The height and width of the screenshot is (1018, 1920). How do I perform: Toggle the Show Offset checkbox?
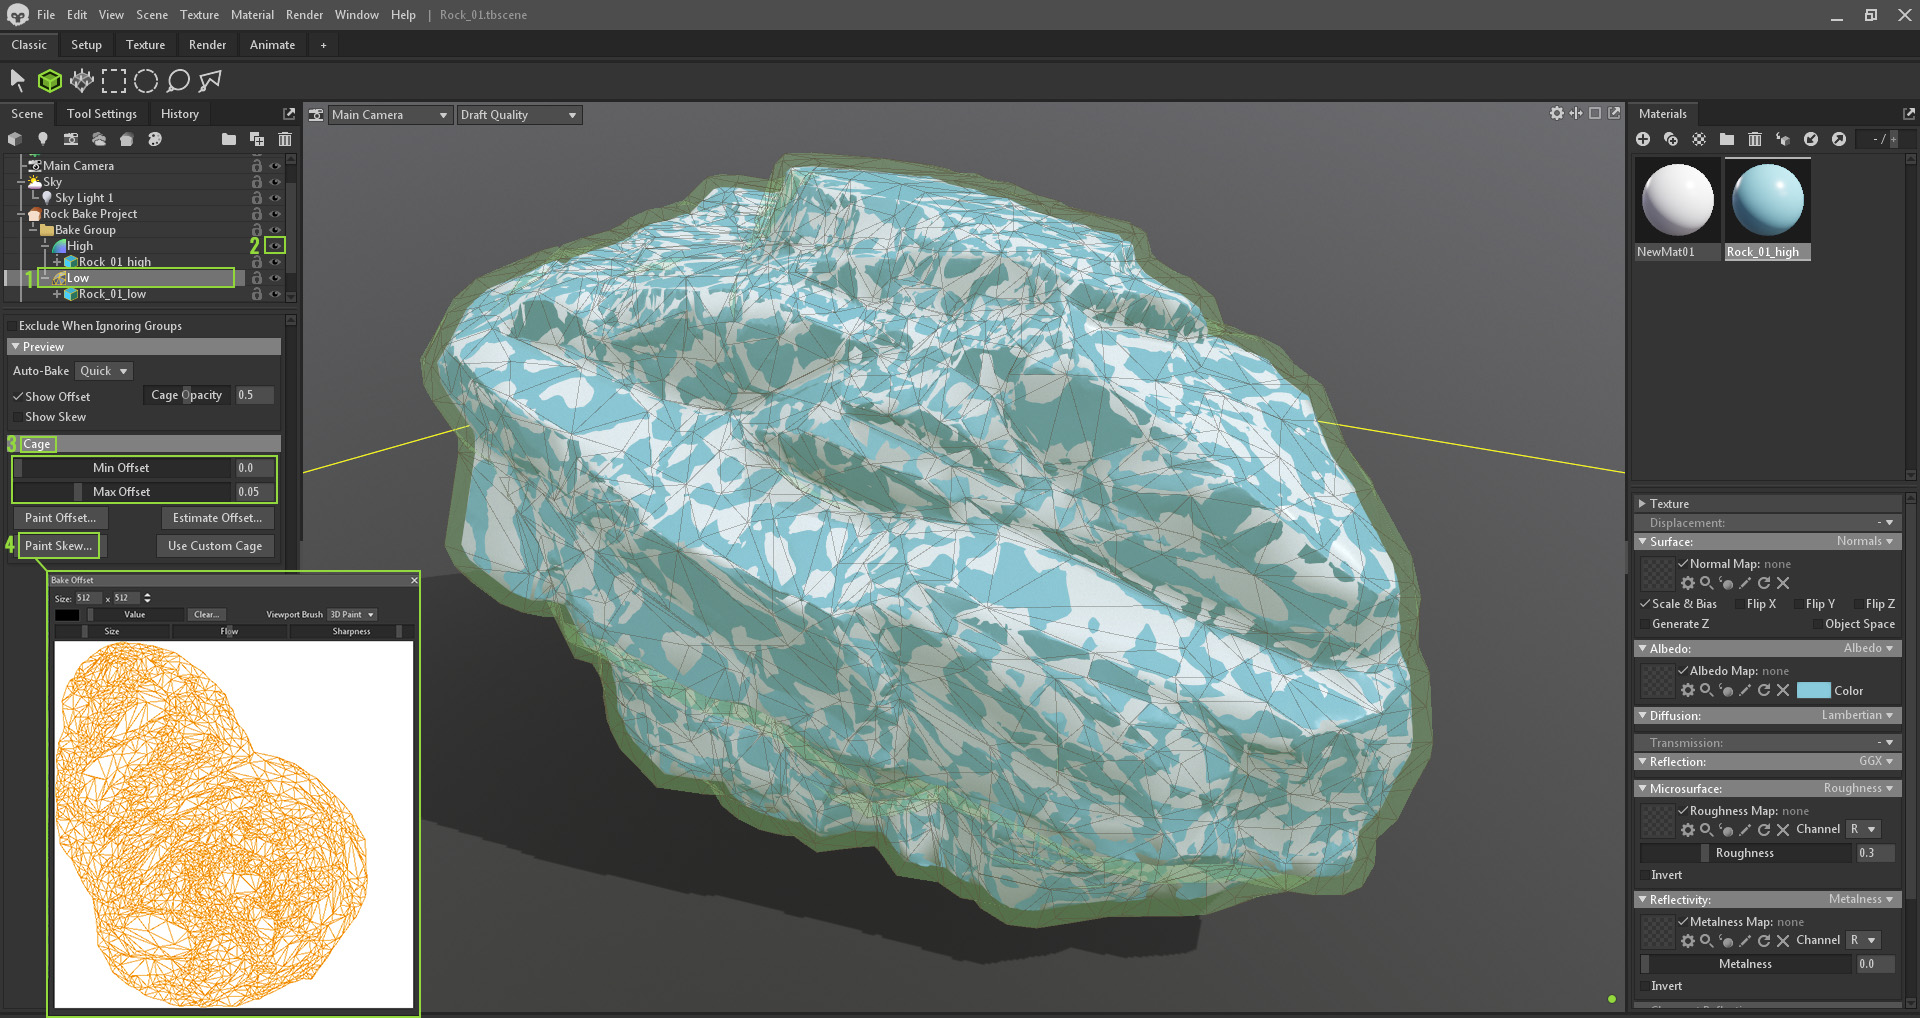(x=20, y=396)
